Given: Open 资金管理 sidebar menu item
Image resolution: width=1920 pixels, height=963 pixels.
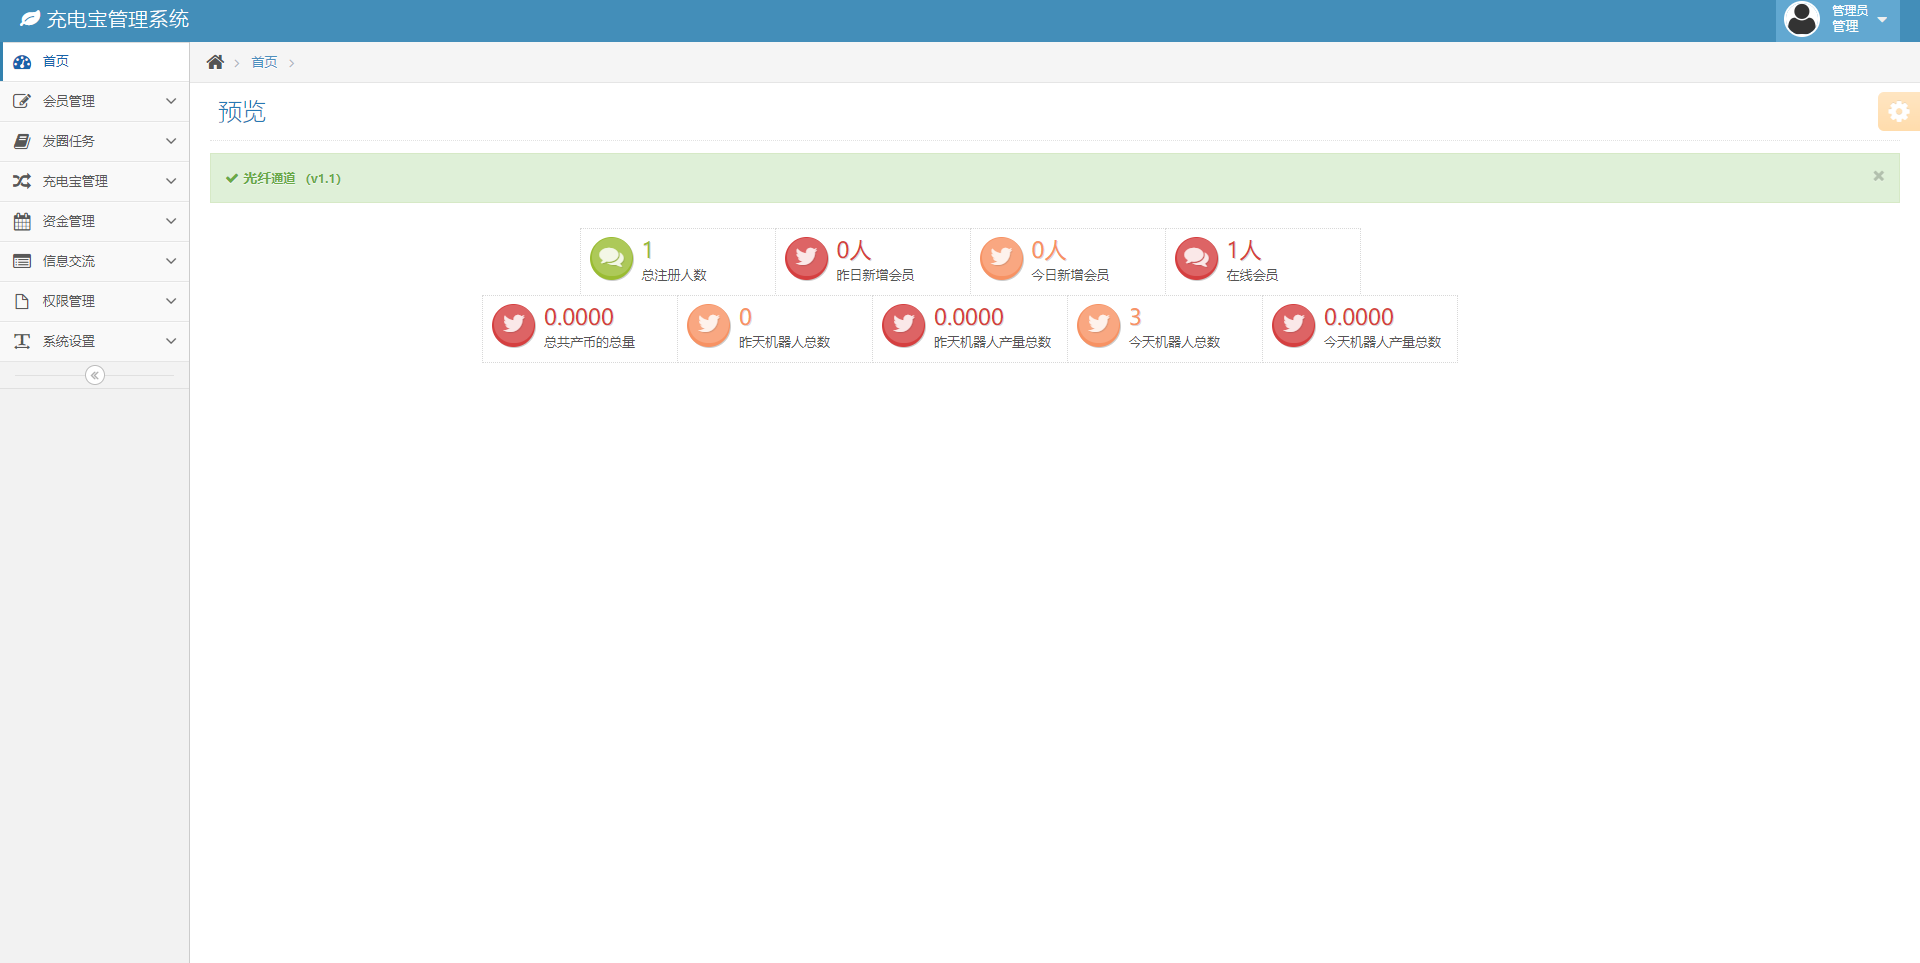Looking at the screenshot, I should (x=69, y=221).
